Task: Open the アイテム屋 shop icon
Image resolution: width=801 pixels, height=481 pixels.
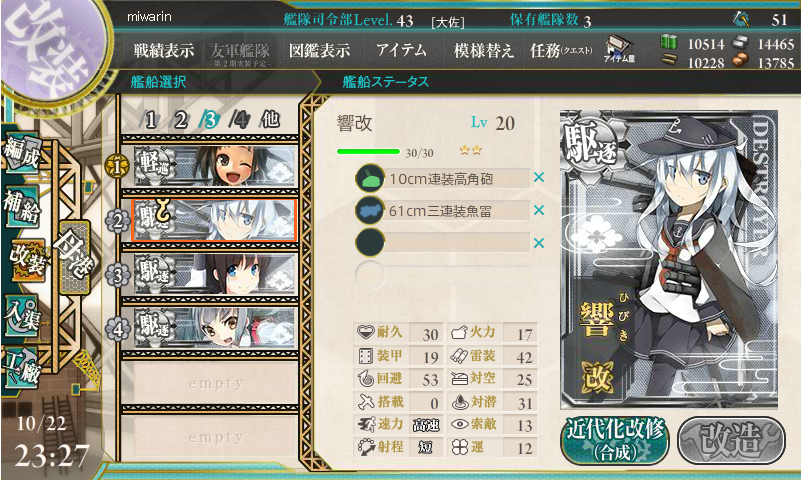Action: pyautogui.click(x=619, y=50)
